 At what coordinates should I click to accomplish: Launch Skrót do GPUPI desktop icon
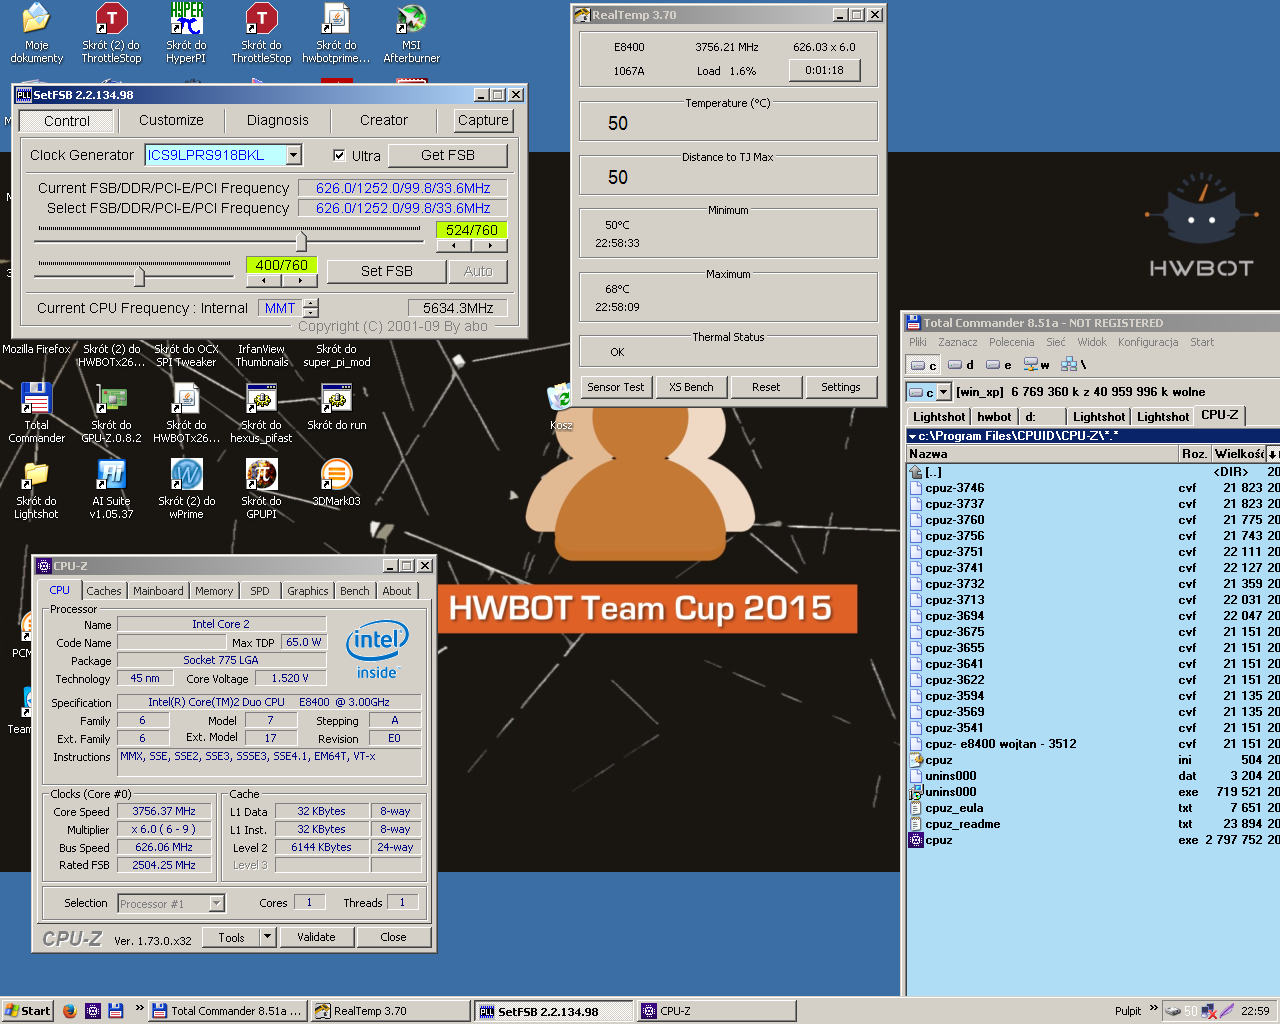[261, 488]
